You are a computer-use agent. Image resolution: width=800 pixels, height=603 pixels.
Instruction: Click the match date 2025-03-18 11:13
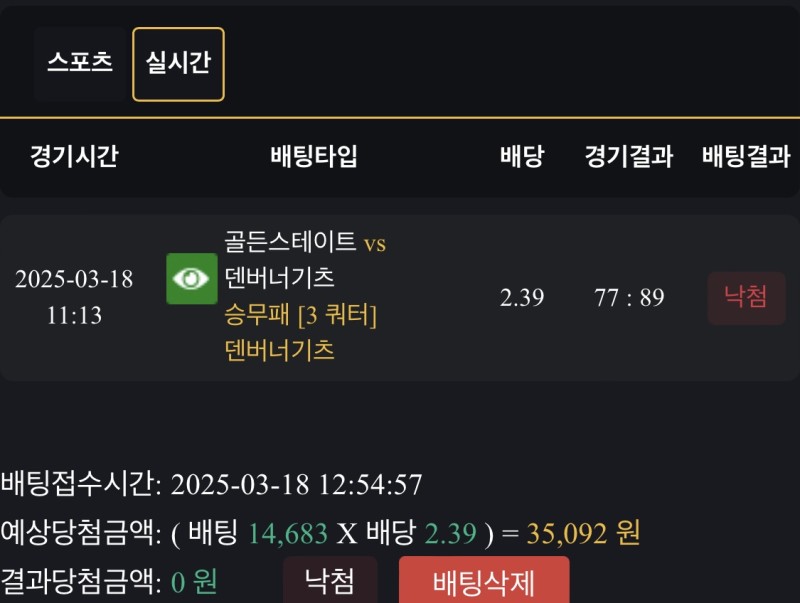74,297
